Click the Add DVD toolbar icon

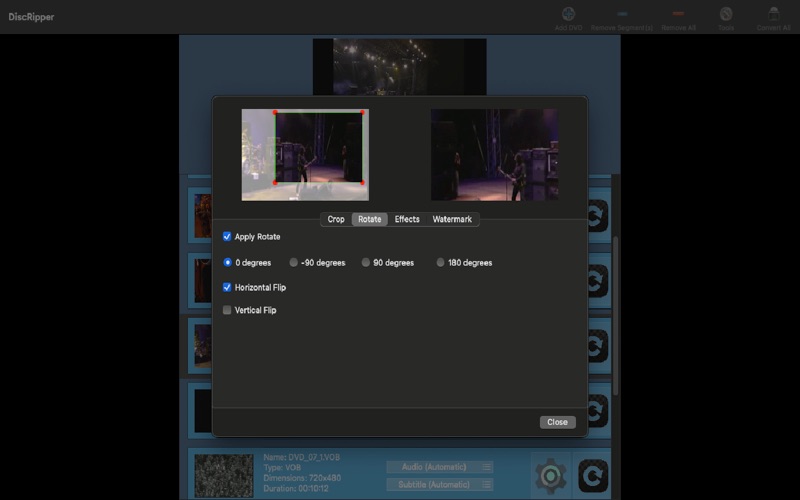click(x=568, y=14)
